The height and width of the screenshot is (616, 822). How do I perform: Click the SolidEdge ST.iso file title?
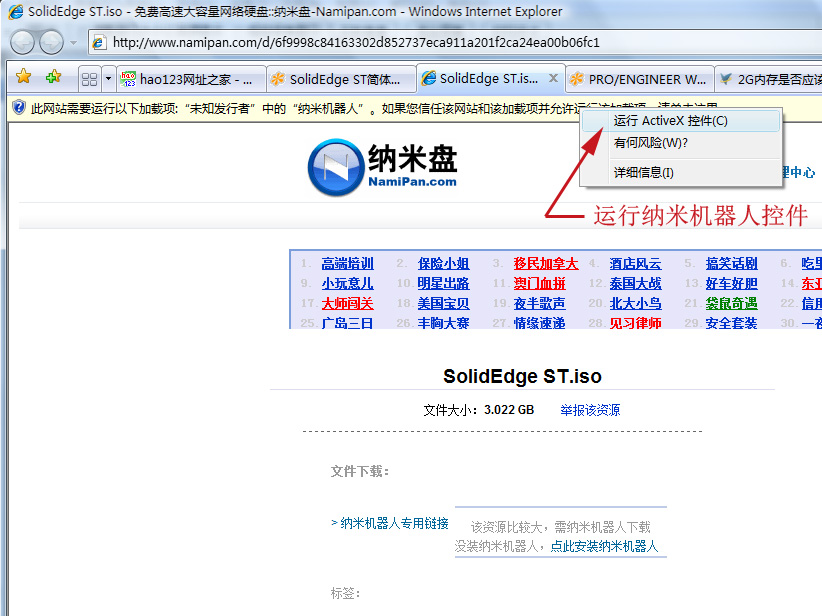(522, 376)
